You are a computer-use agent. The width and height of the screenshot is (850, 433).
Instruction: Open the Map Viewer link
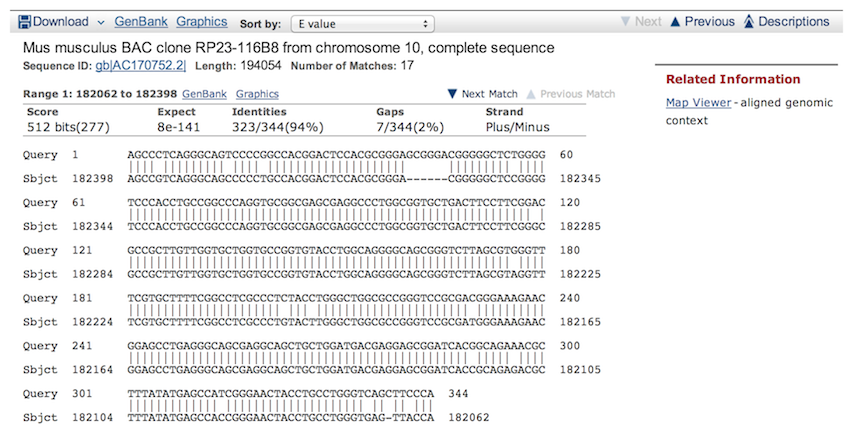698,102
